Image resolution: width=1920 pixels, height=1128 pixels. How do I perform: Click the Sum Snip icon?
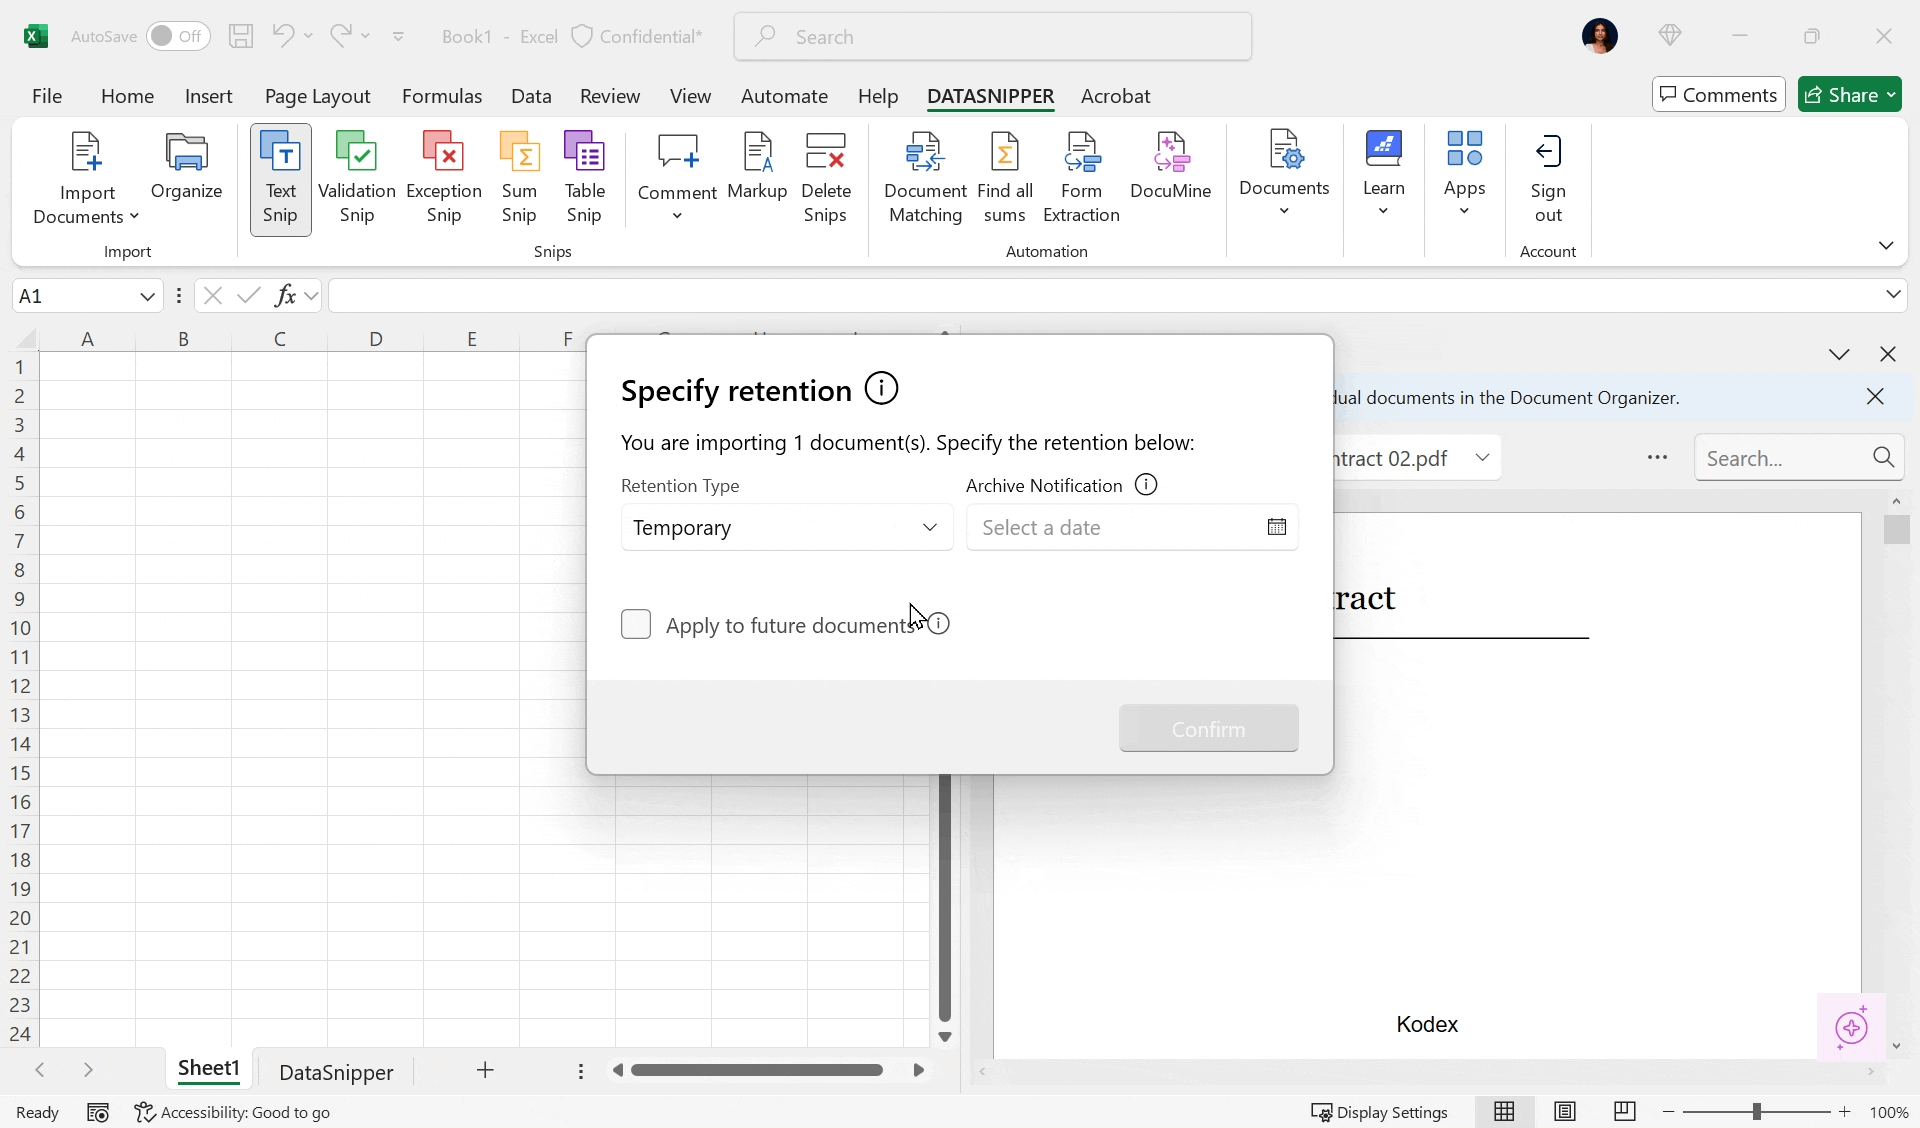click(519, 177)
